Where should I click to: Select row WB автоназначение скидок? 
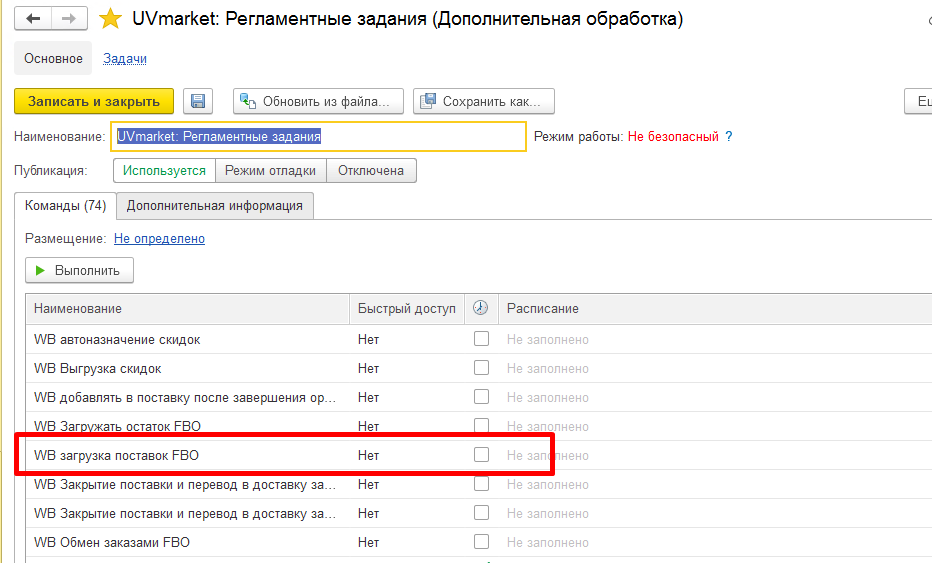[479, 339]
